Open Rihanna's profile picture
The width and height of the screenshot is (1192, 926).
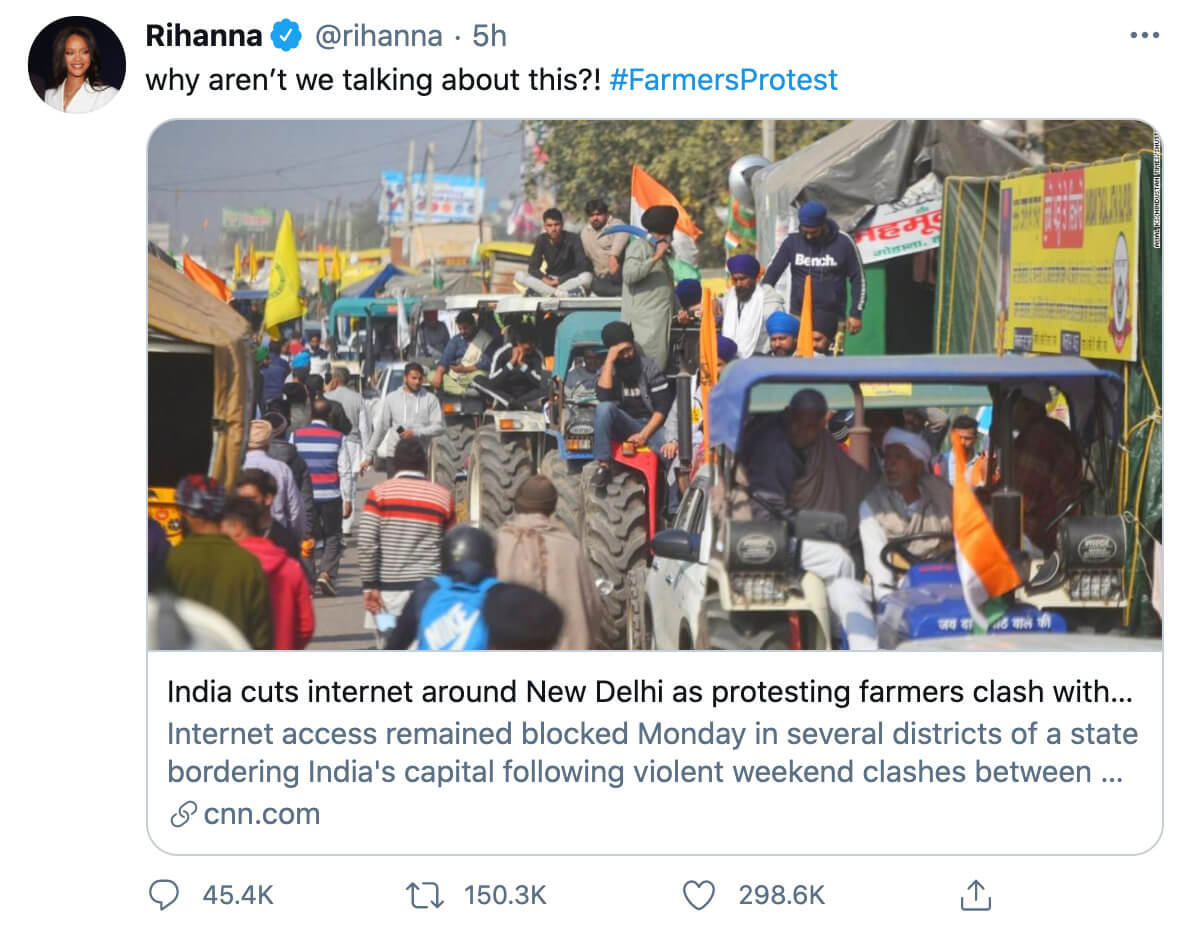(x=77, y=65)
